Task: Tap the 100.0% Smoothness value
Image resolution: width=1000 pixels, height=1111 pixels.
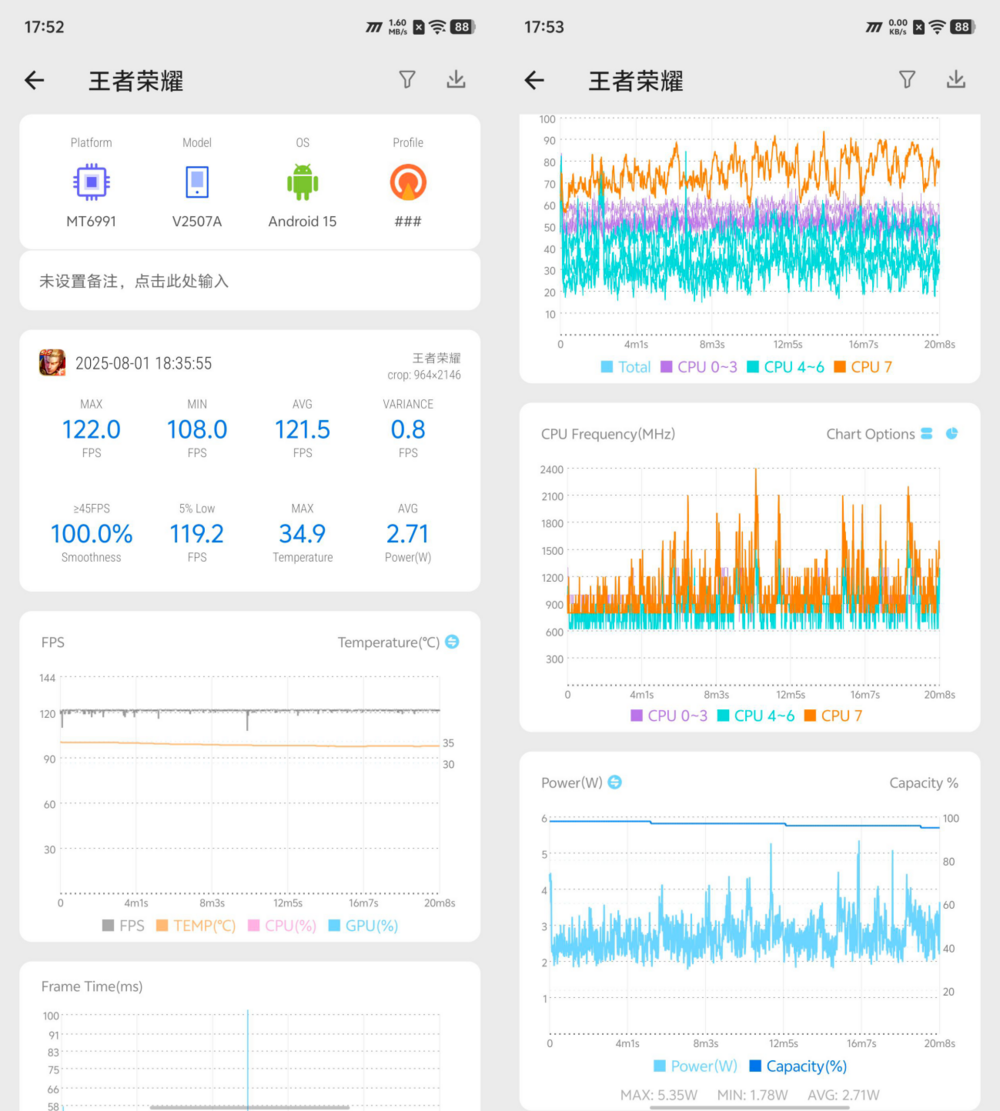Action: (x=91, y=534)
